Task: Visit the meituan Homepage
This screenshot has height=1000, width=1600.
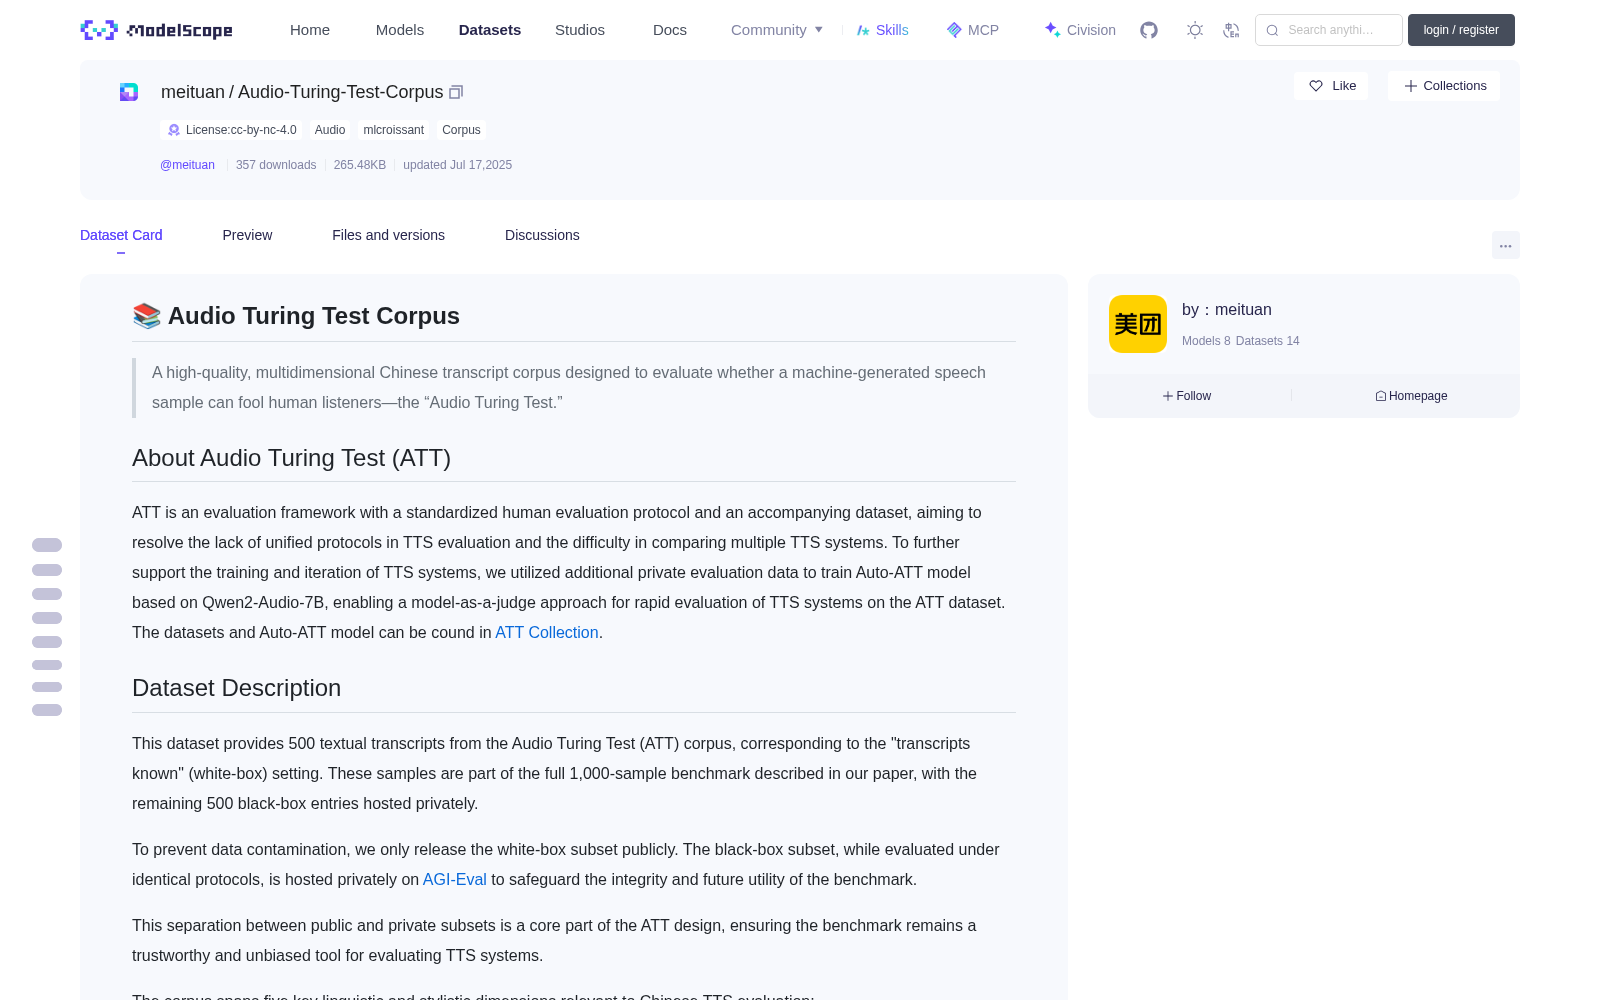Action: point(1411,396)
